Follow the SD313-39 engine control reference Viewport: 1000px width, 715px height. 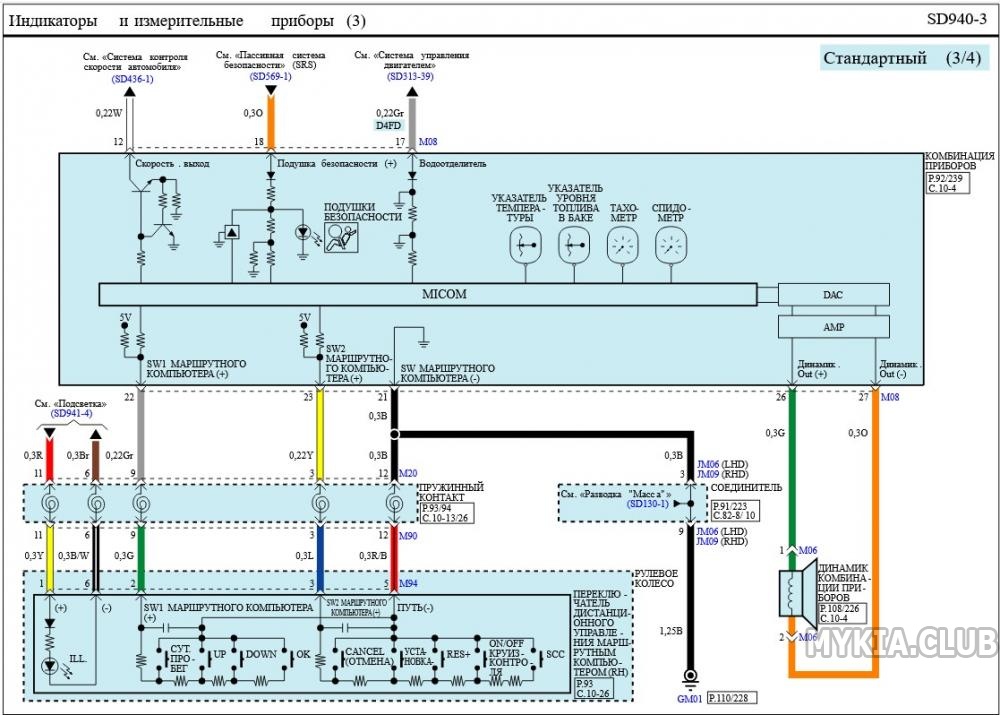pos(412,77)
